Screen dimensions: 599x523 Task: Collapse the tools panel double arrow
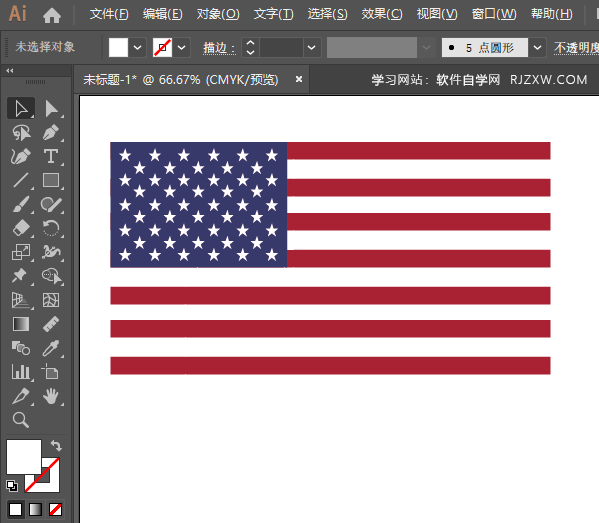[10, 71]
